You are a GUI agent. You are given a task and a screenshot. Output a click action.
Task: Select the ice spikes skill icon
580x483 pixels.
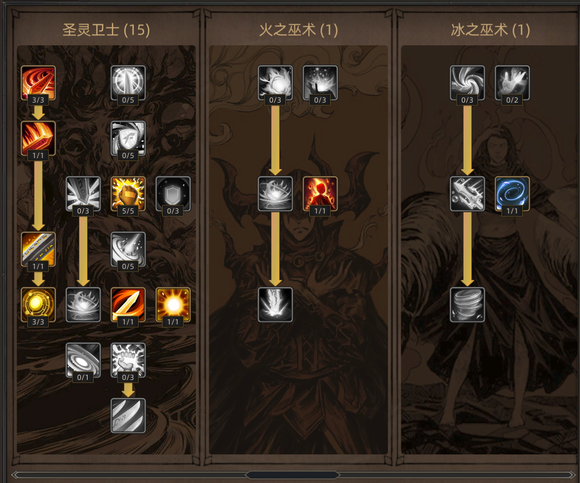pos(467,194)
